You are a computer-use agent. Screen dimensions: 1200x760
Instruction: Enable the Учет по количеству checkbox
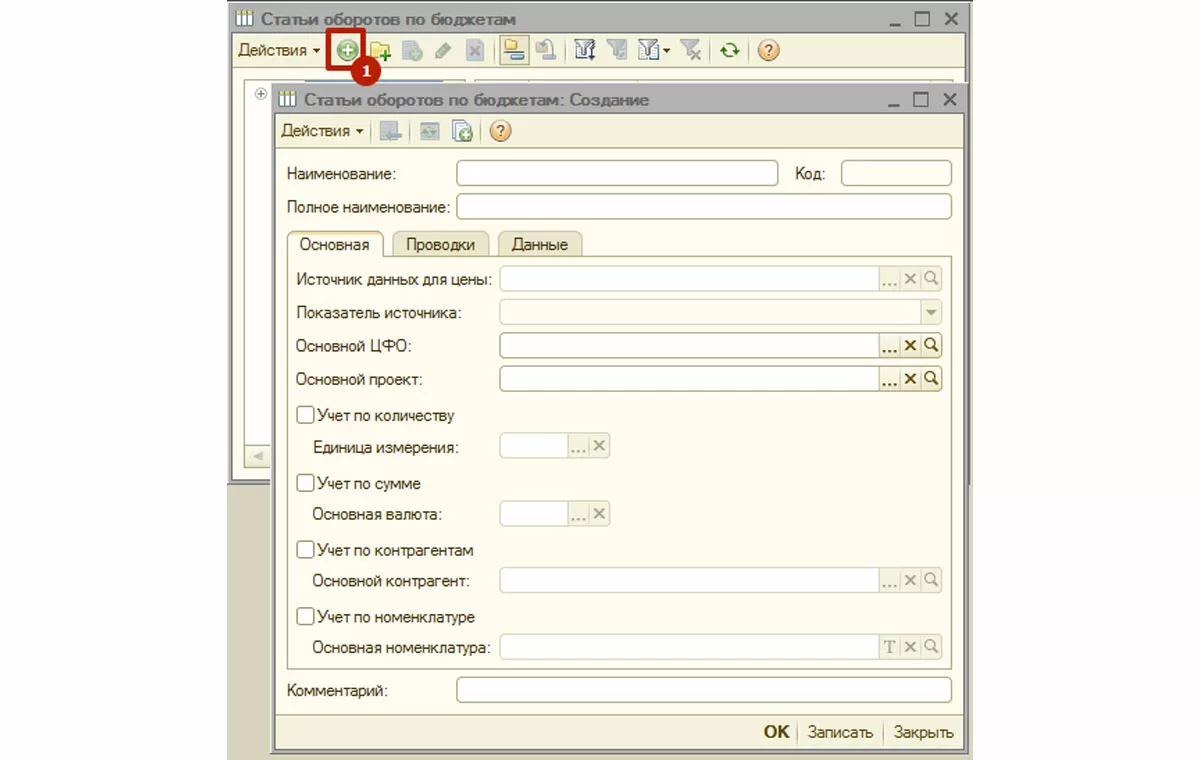306,415
